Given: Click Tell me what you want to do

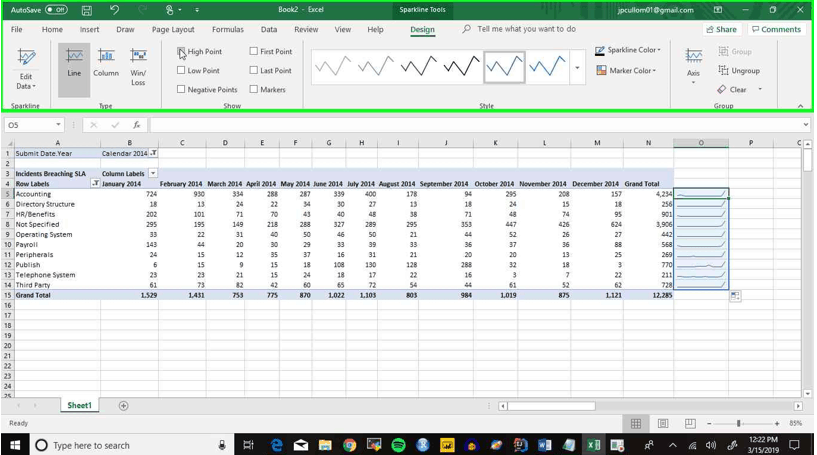Looking at the screenshot, I should [x=526, y=29].
